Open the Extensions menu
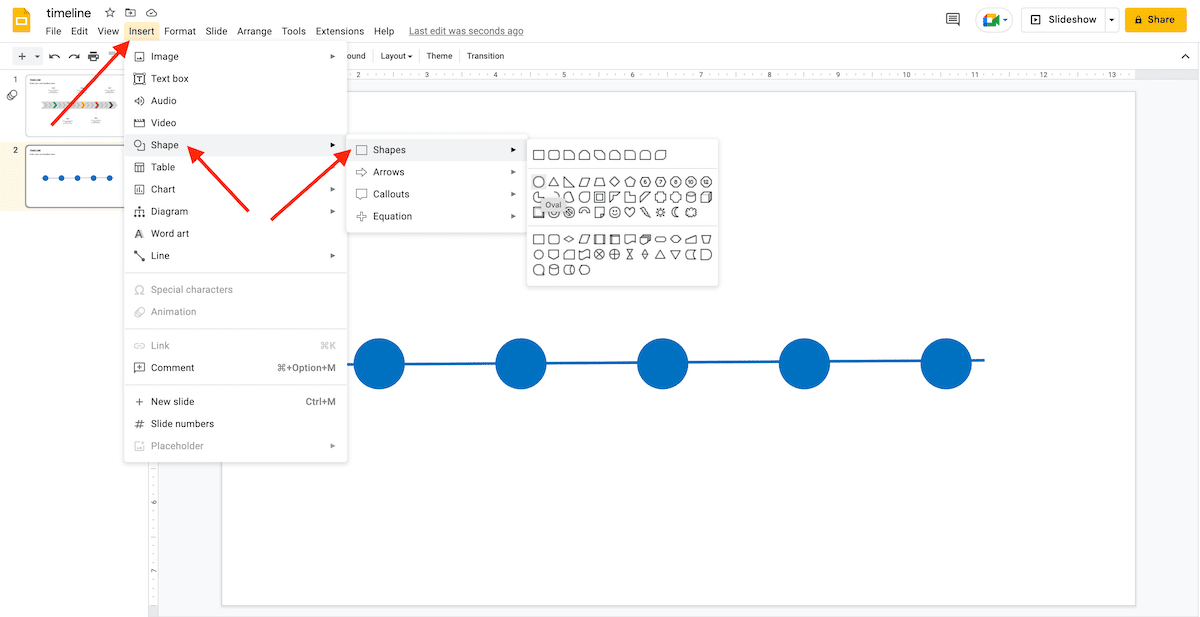The image size is (1200, 617). click(x=340, y=31)
